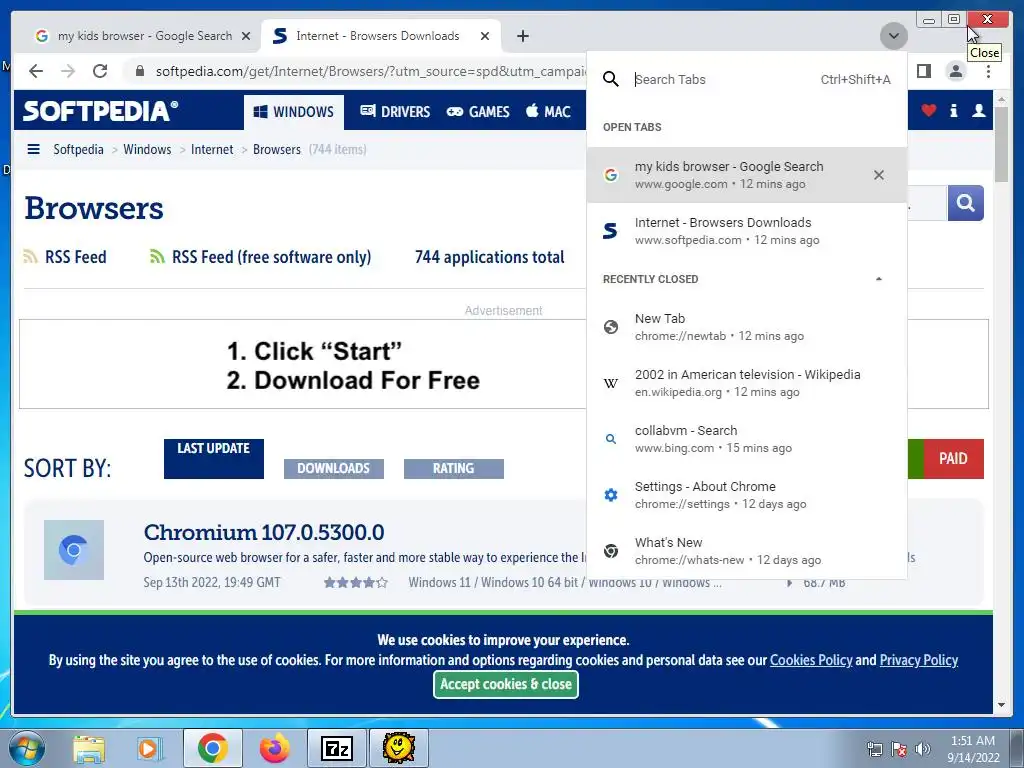Click 'Accept cookies & close' button
1024x768 pixels.
coord(505,684)
